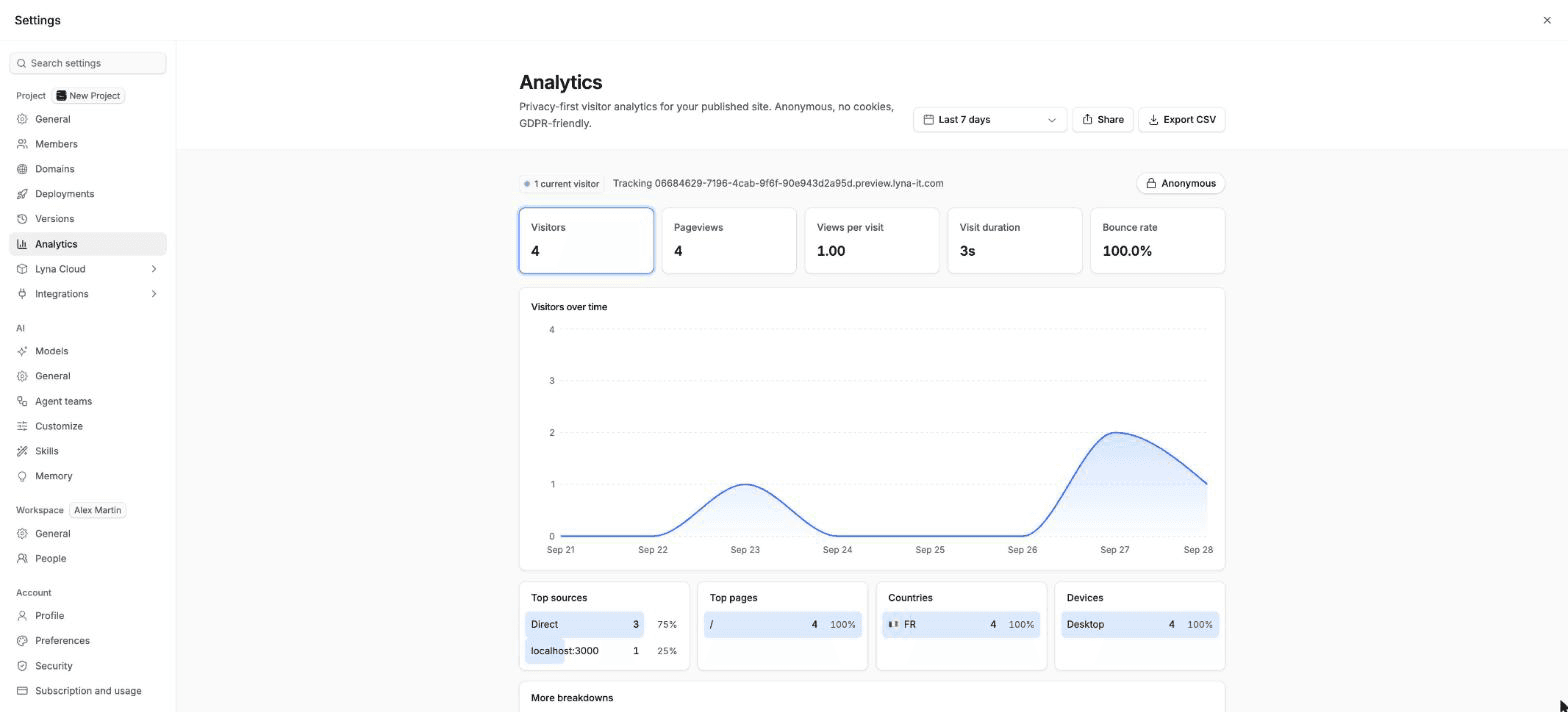Select the Visit duration card
The height and width of the screenshot is (712, 1568).
1014,240
